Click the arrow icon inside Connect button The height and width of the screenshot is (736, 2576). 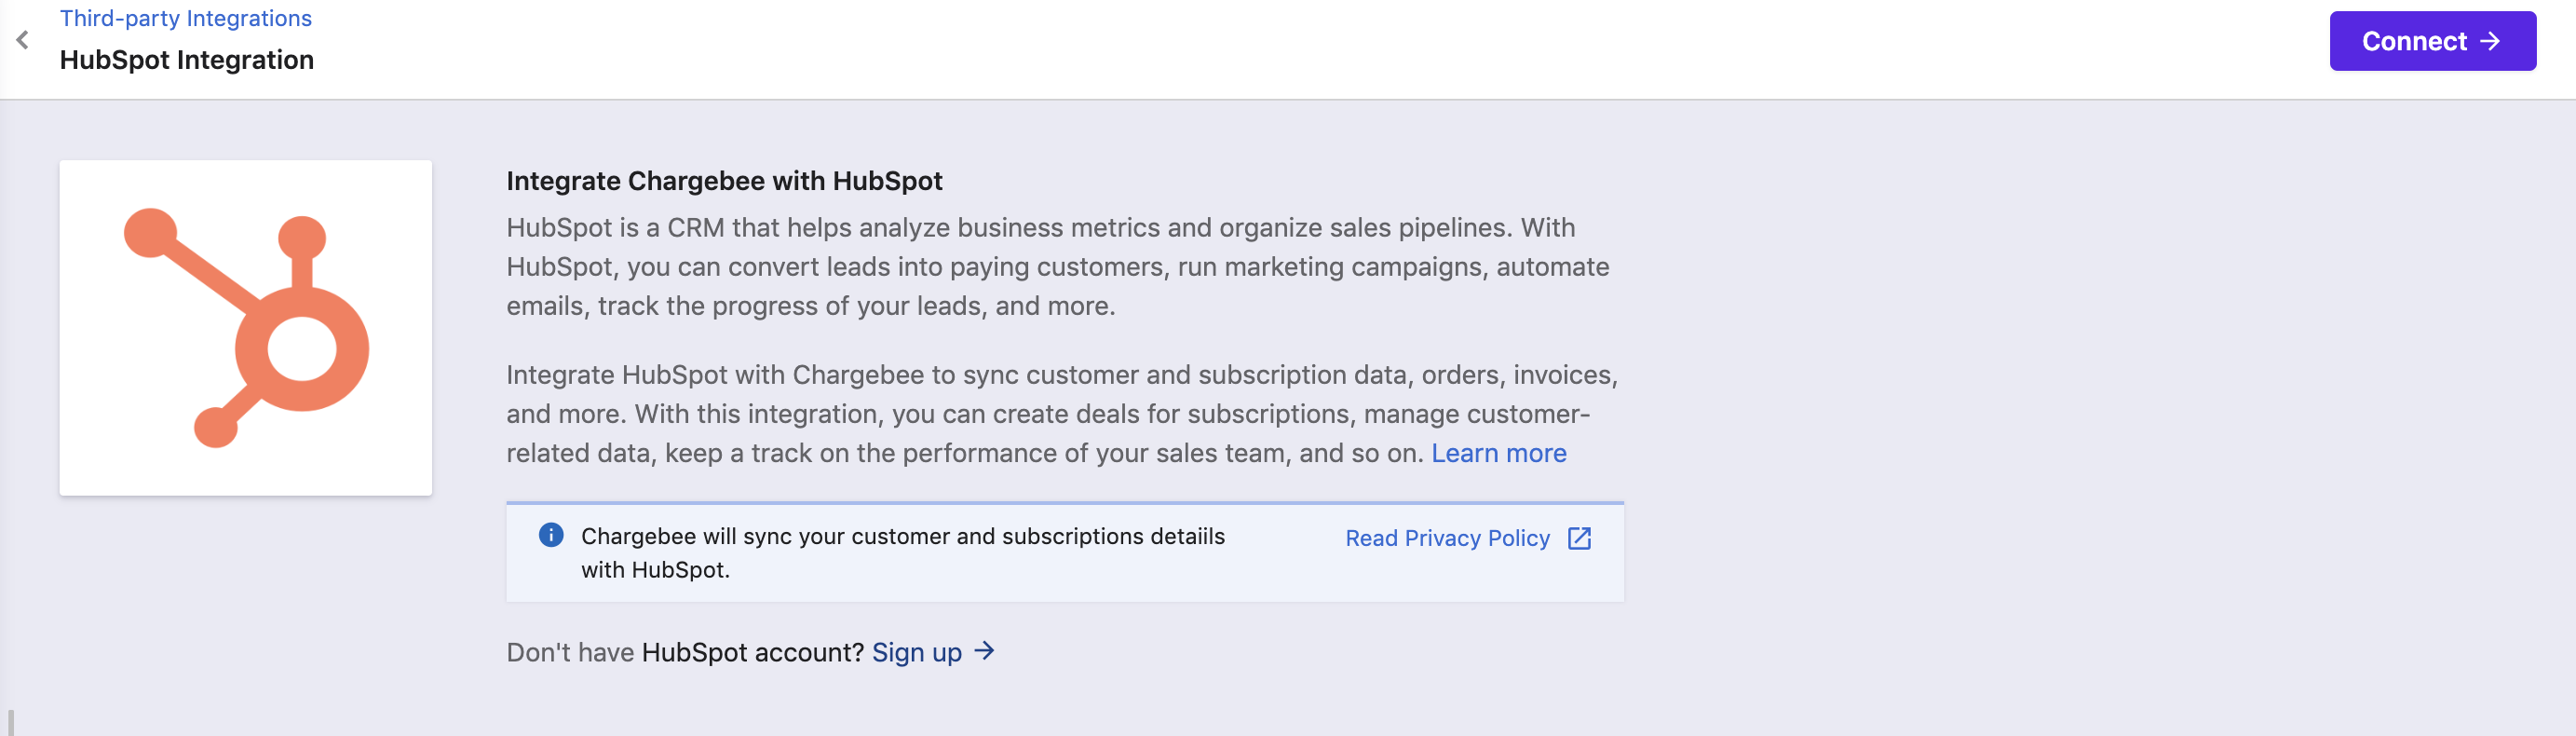click(x=2490, y=41)
